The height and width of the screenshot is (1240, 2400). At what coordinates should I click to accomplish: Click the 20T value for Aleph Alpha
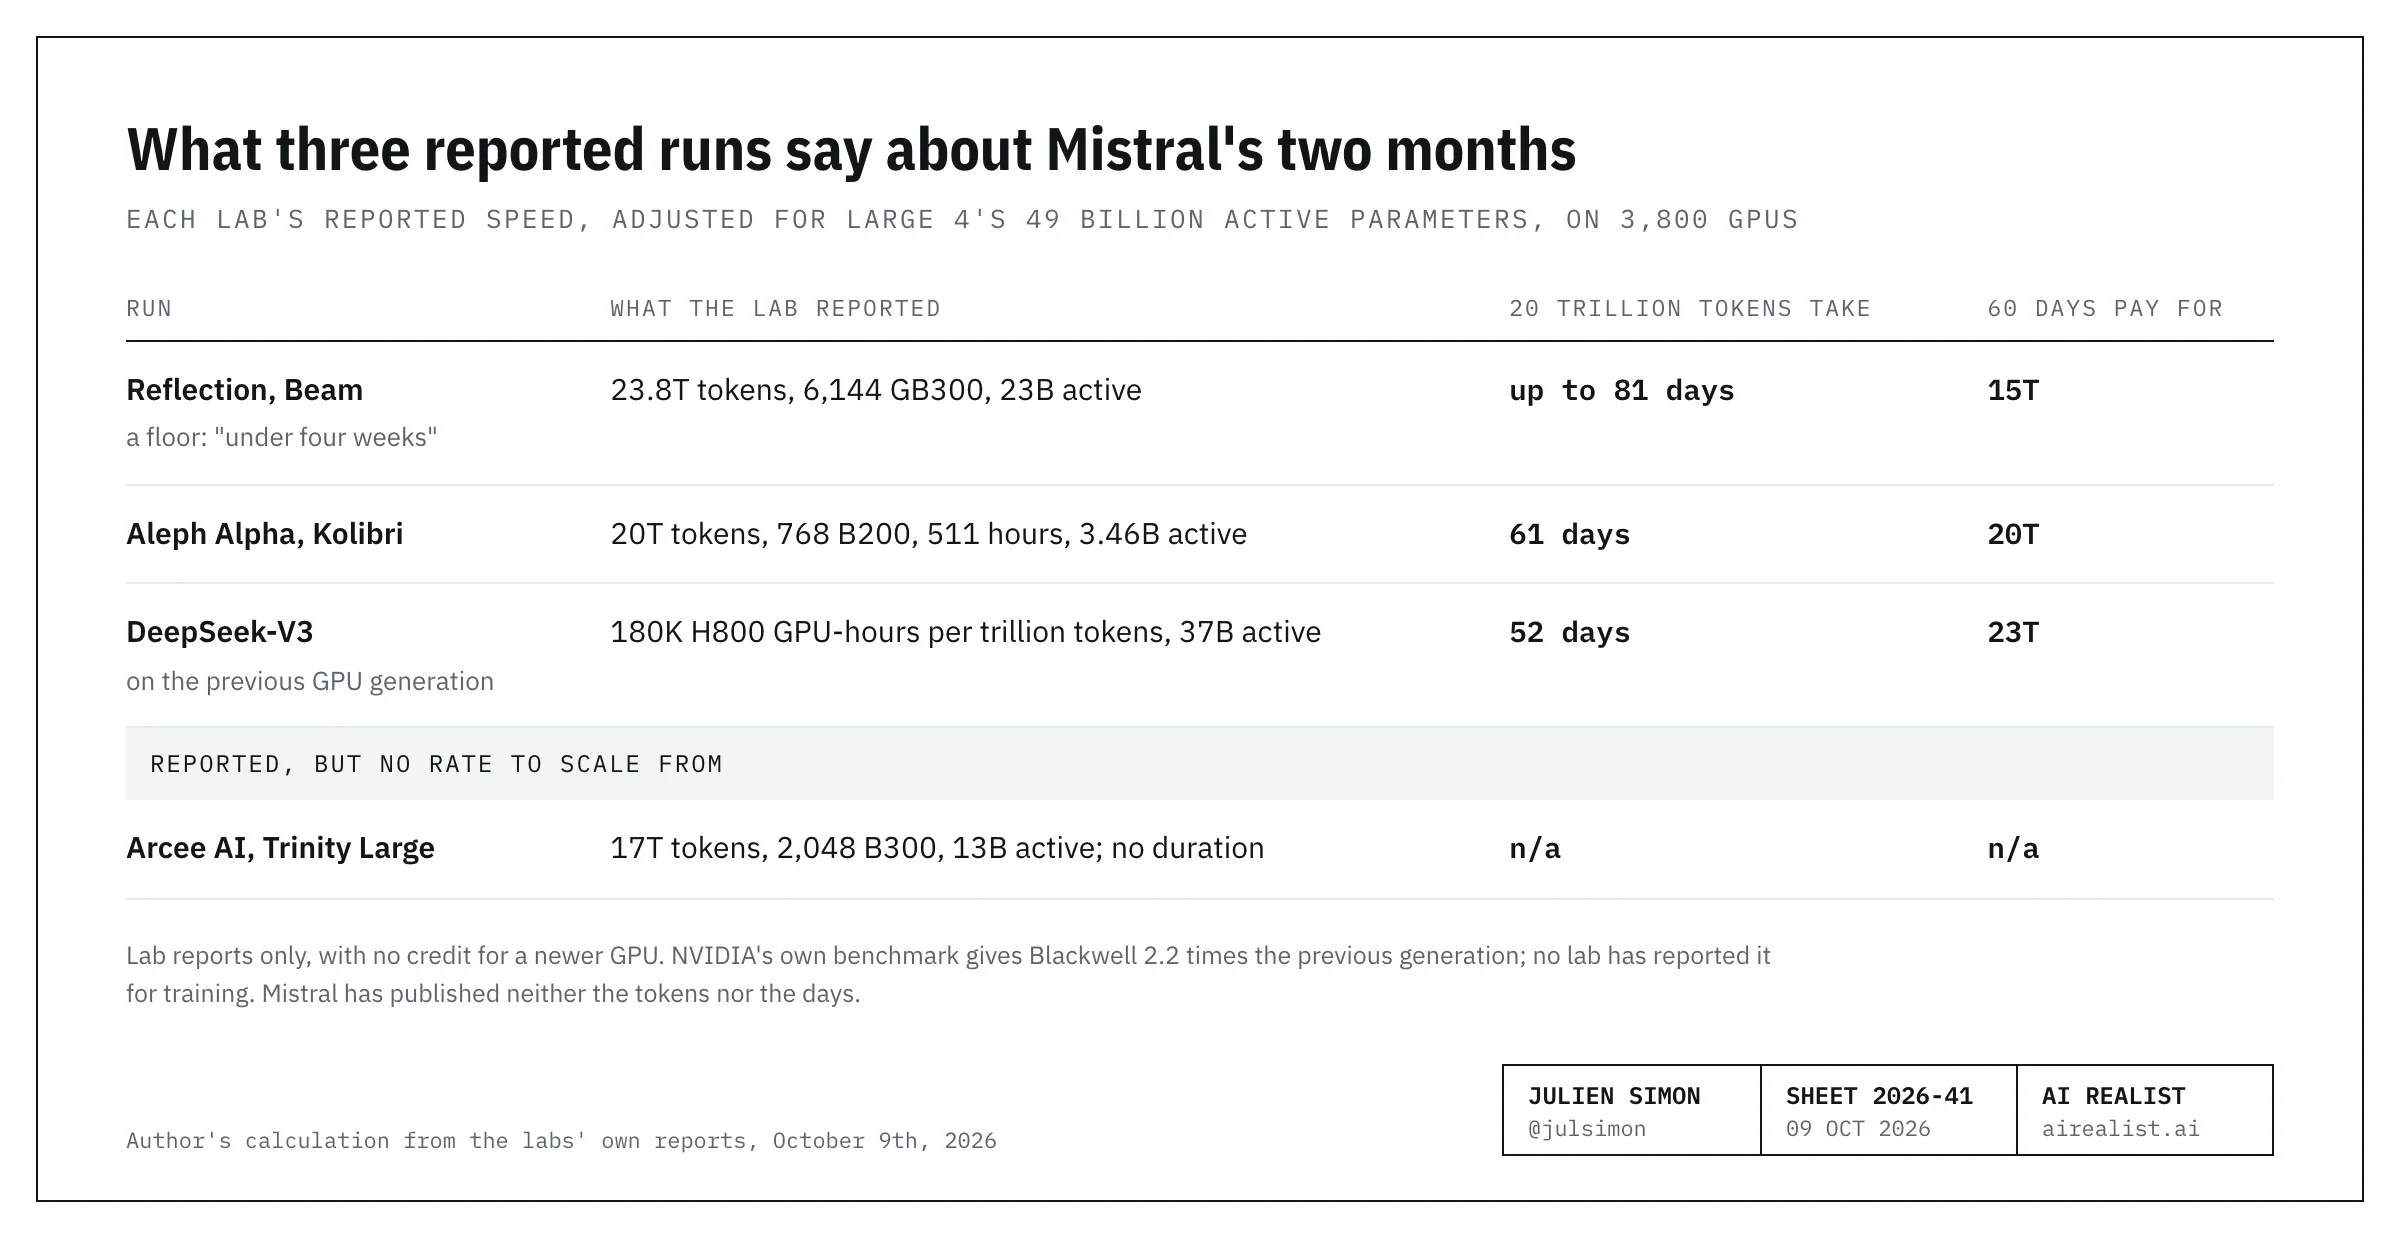click(2012, 534)
